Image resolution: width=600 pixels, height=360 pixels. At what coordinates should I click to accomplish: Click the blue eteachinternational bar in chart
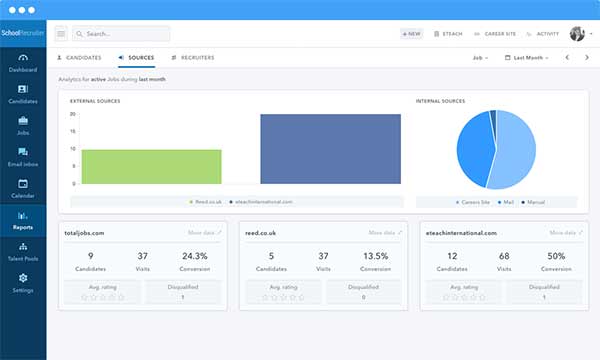coord(331,149)
